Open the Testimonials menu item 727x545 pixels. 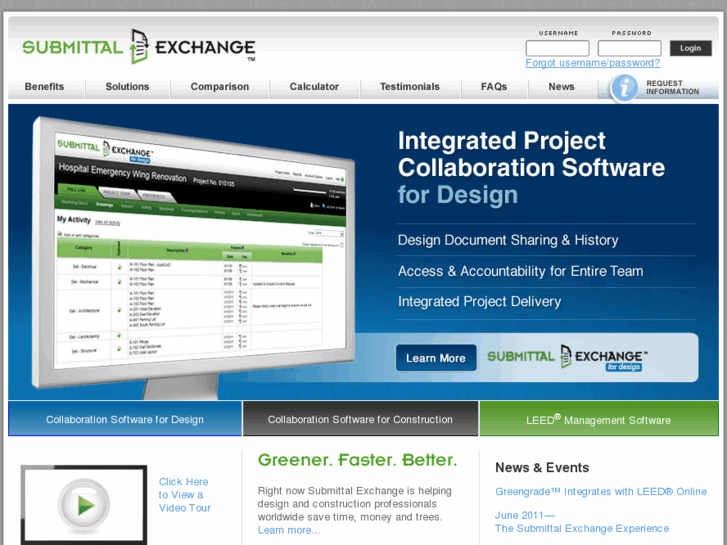pos(410,87)
